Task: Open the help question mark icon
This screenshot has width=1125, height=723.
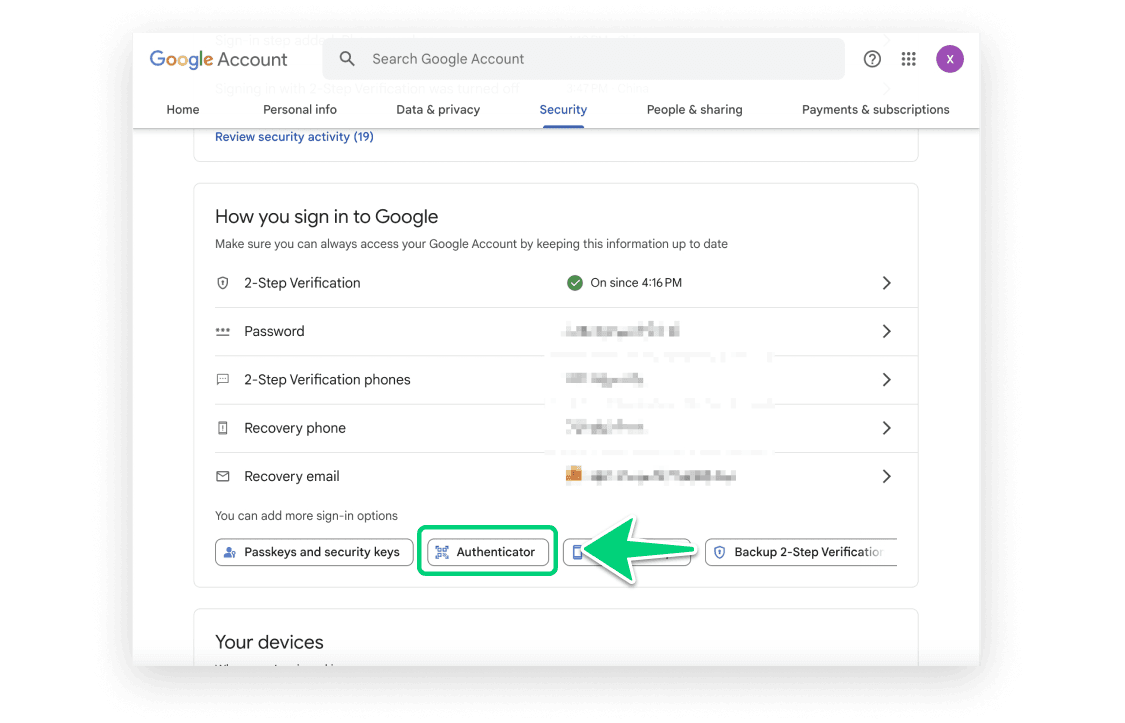Action: click(872, 59)
